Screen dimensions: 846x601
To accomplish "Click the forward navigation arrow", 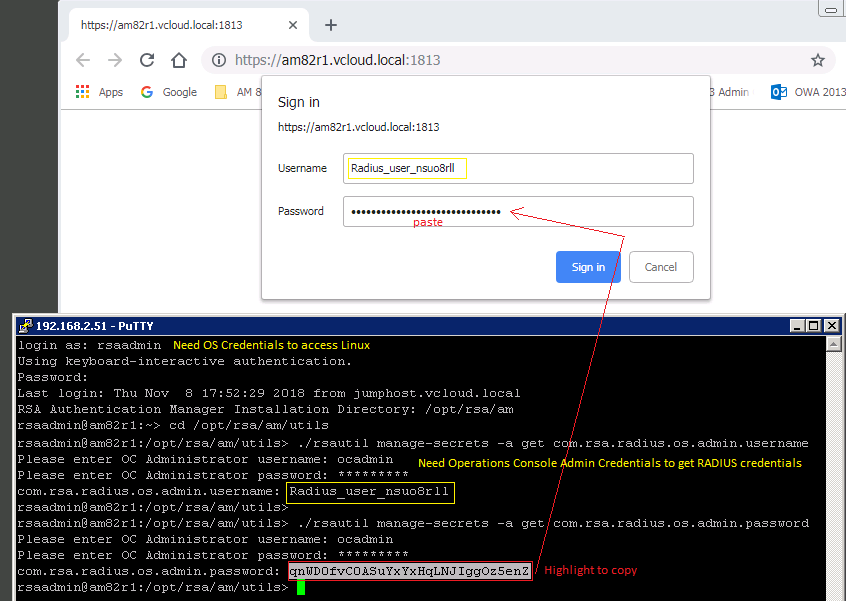I will click(x=113, y=60).
